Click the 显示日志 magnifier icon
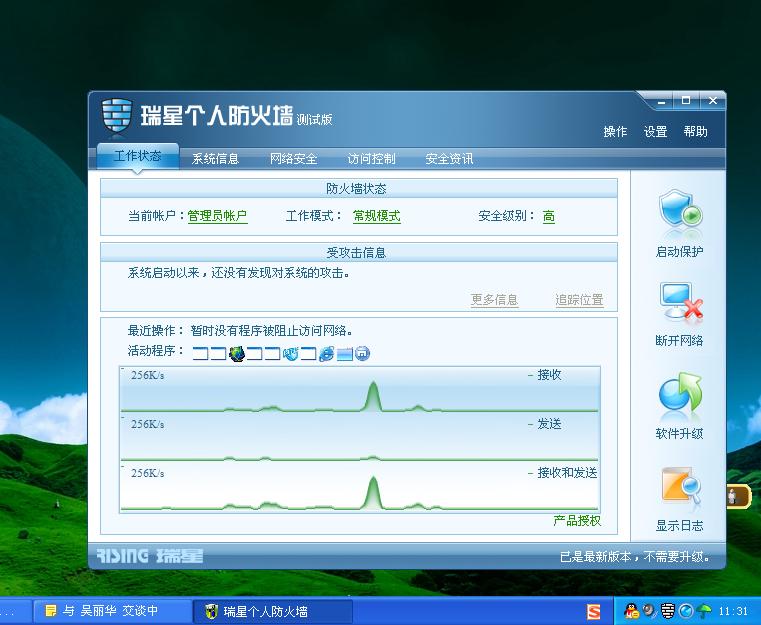This screenshot has width=761, height=625. pos(681,485)
